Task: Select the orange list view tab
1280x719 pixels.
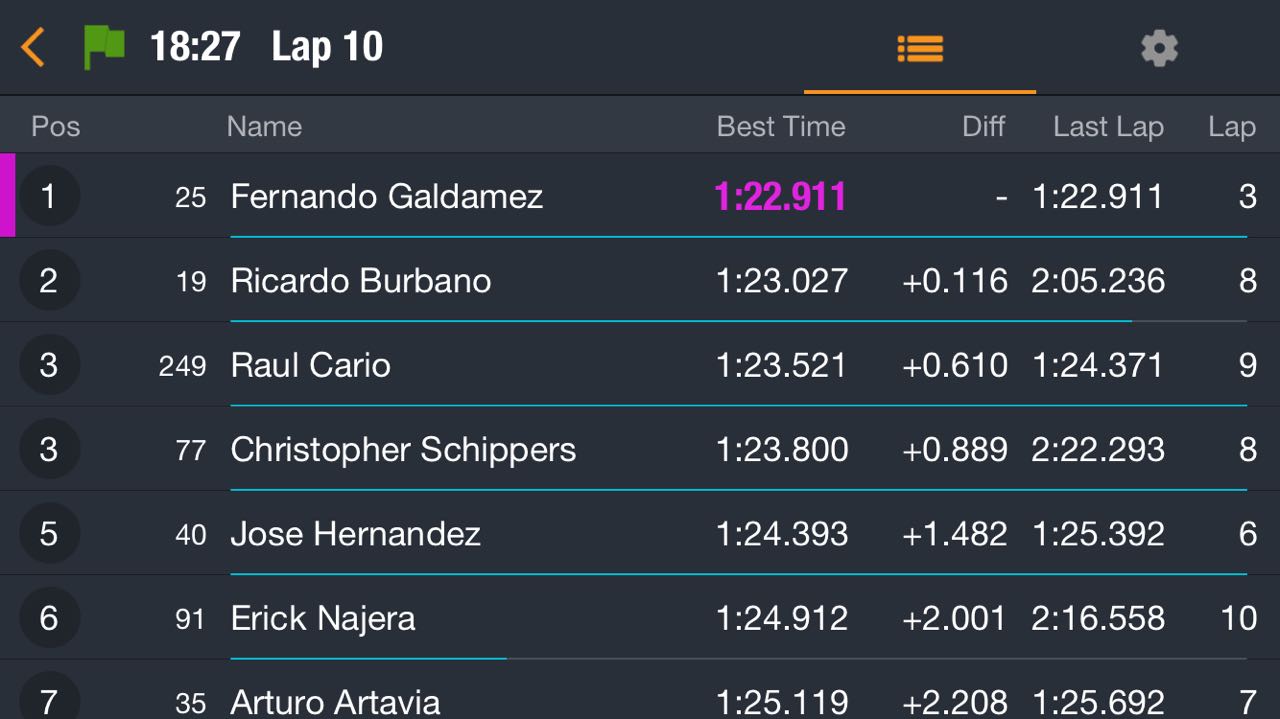Action: pyautogui.click(x=920, y=48)
